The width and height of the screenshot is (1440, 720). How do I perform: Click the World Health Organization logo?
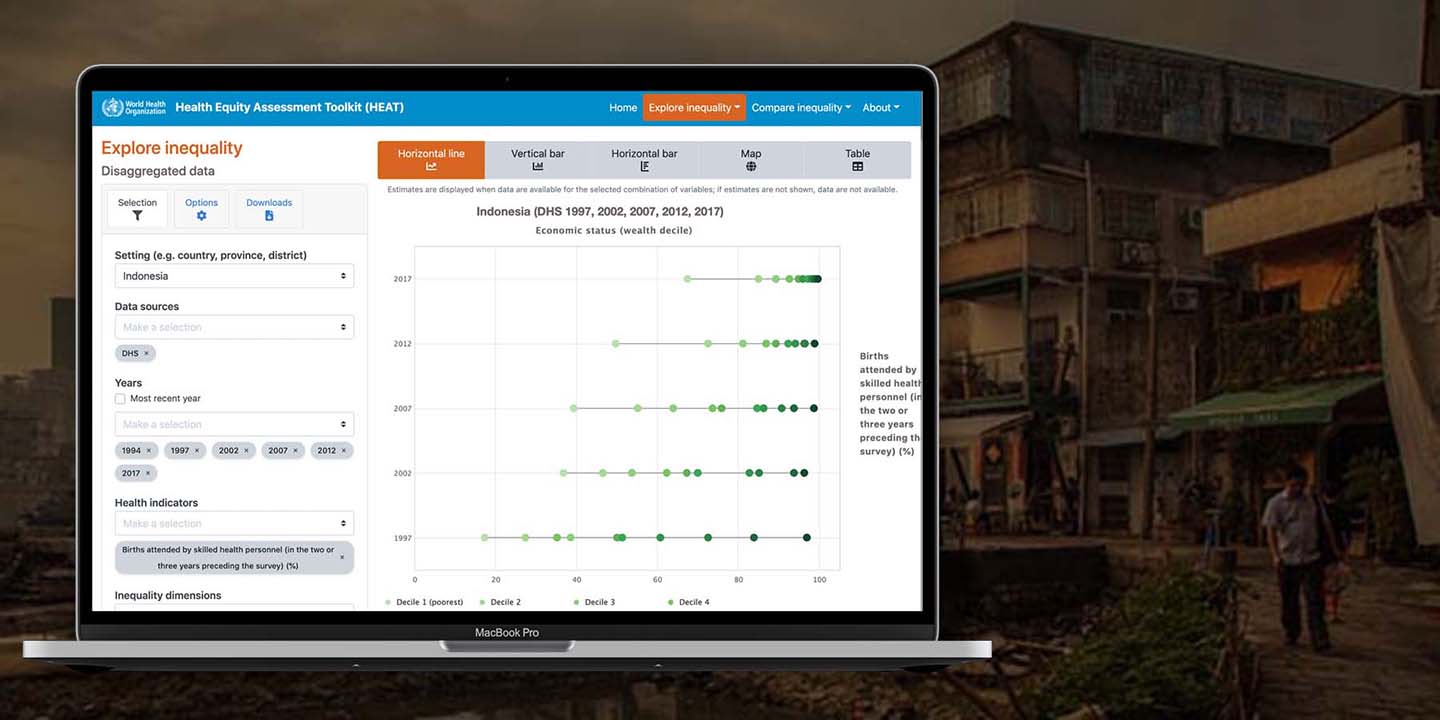coord(134,107)
